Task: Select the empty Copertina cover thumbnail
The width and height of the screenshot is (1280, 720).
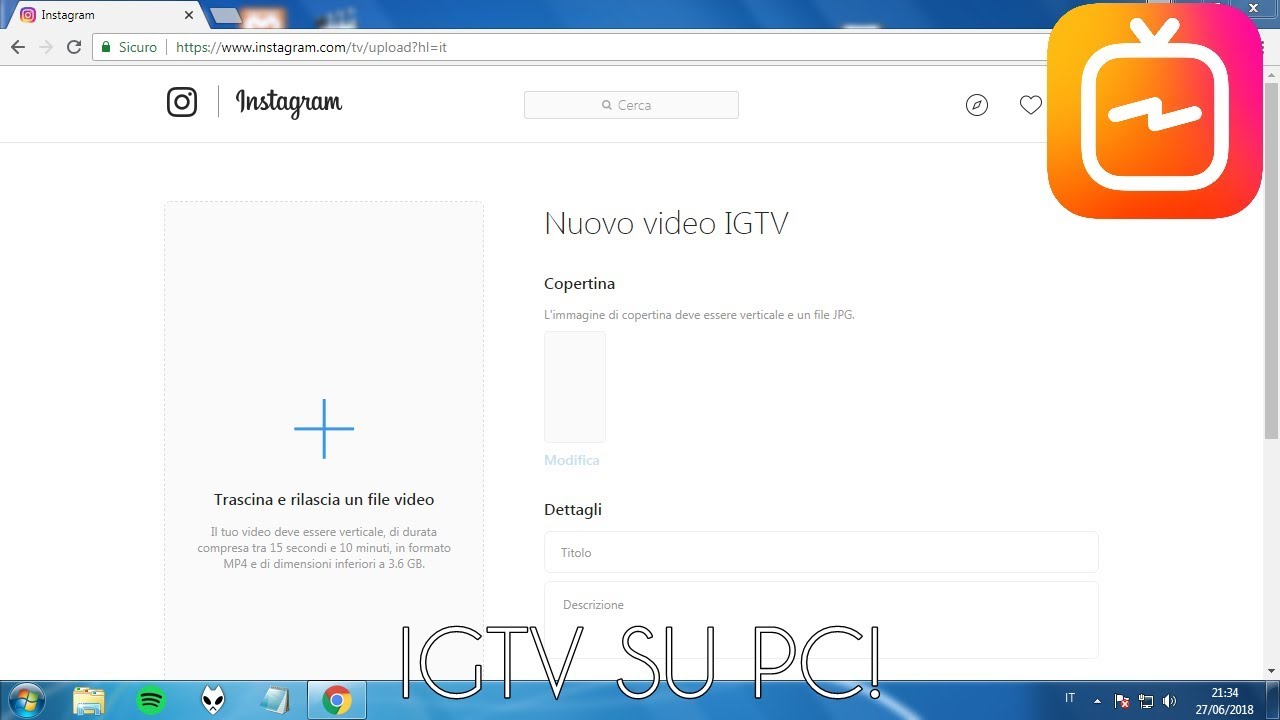Action: [x=575, y=387]
